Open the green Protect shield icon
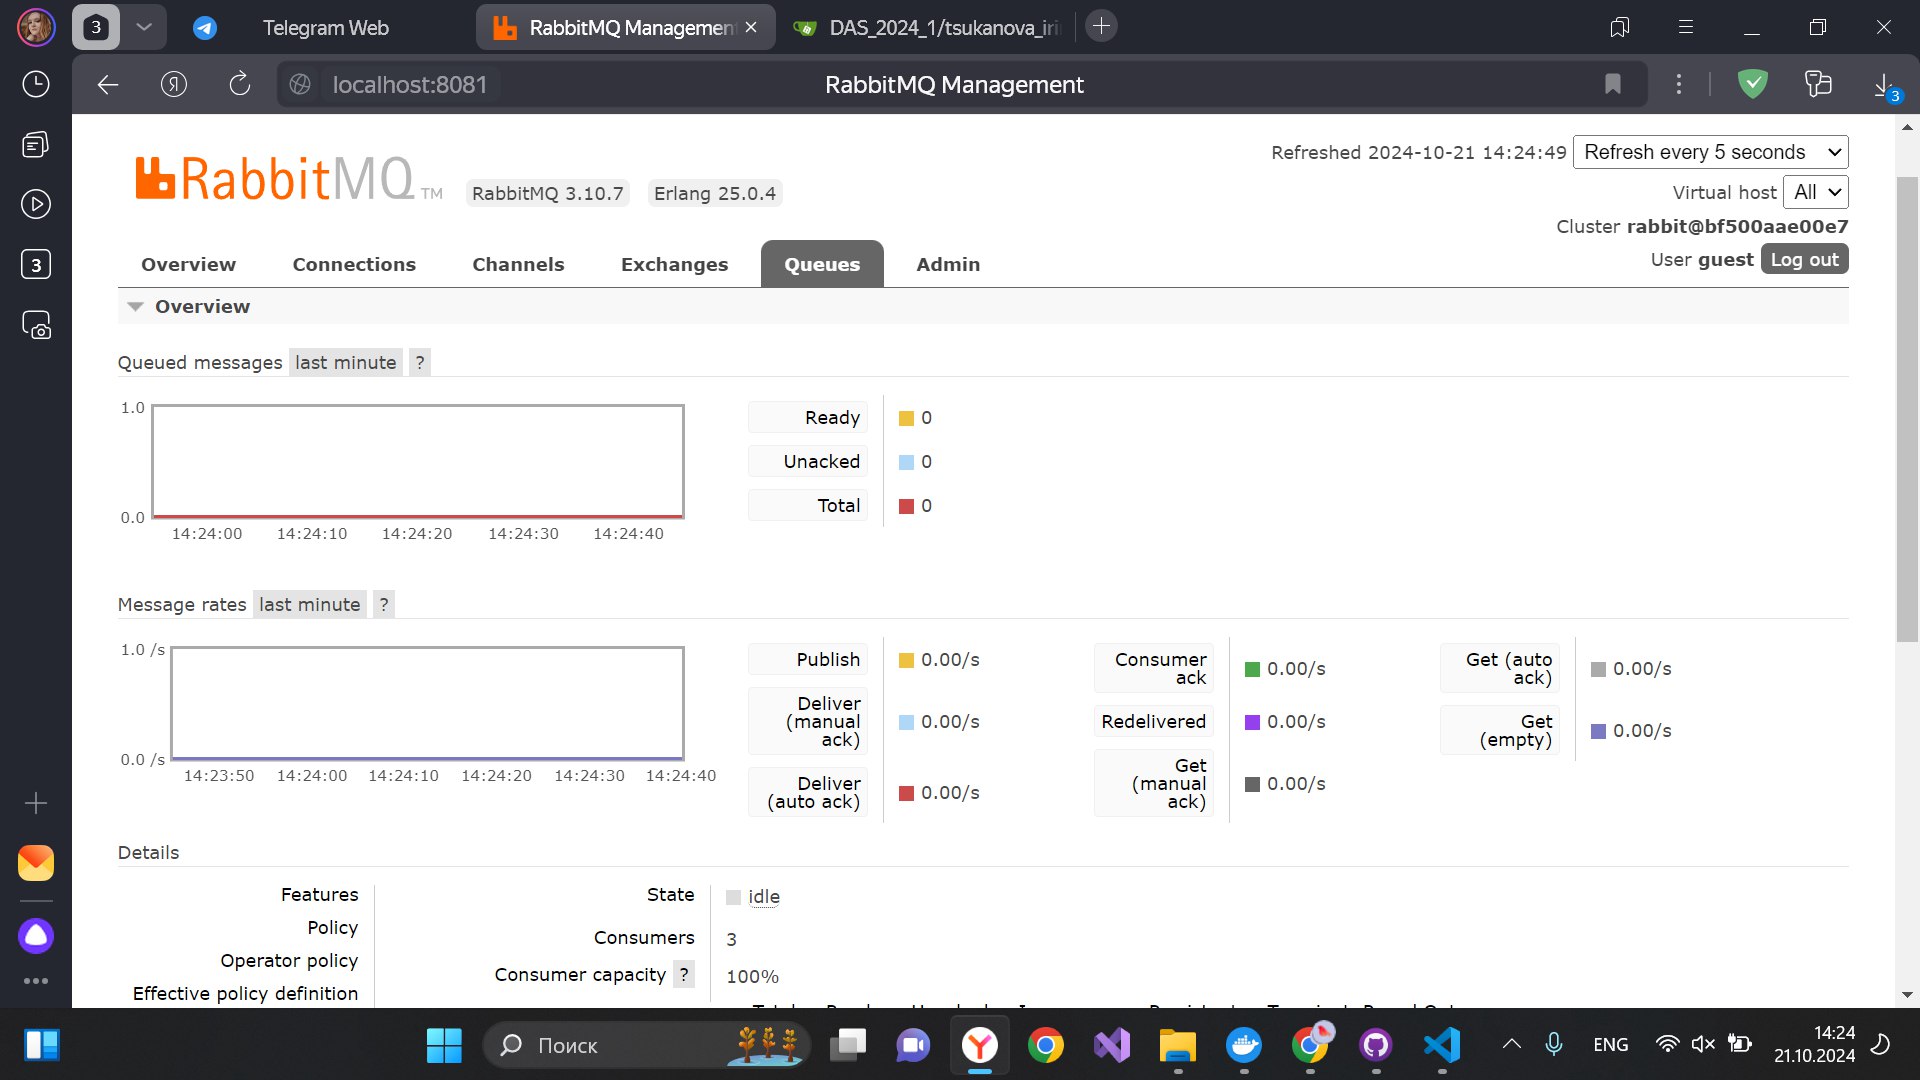This screenshot has height=1080, width=1920. (x=1753, y=85)
